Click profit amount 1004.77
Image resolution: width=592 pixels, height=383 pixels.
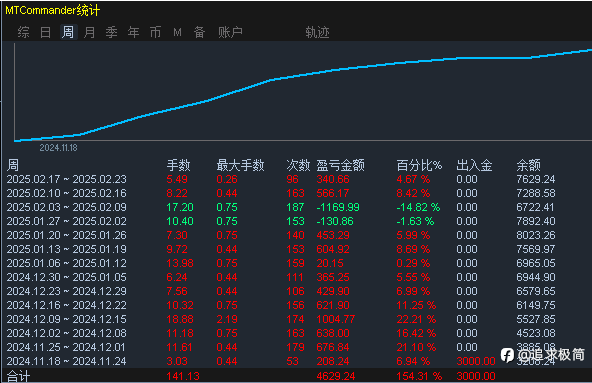coord(336,319)
